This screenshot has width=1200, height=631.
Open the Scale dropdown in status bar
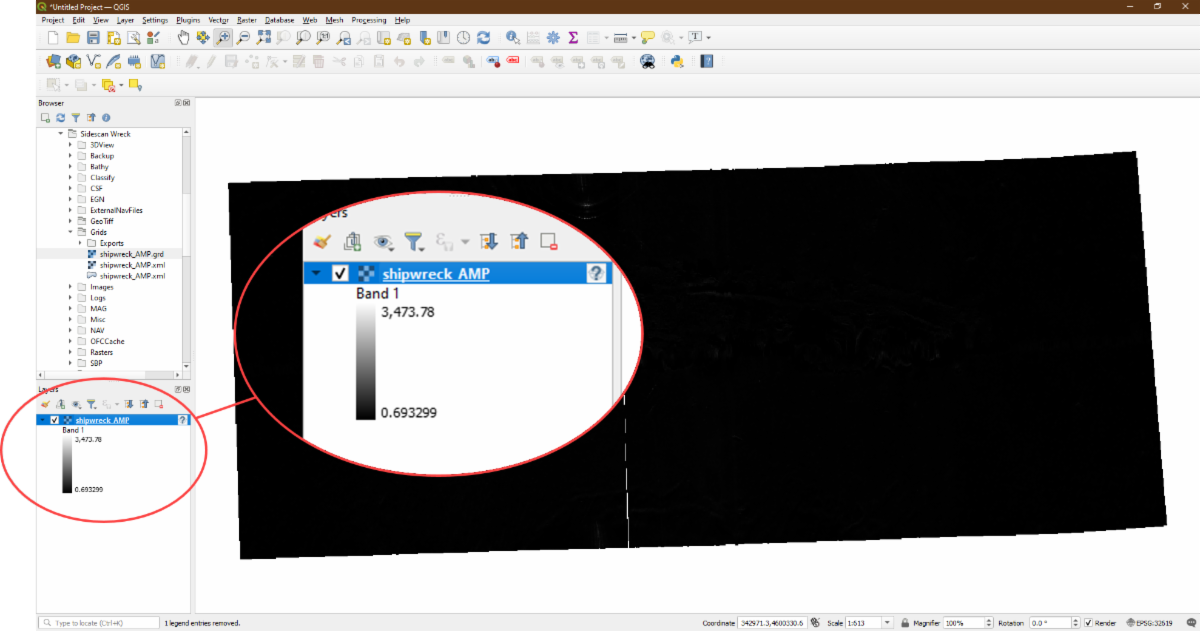[x=888, y=623]
